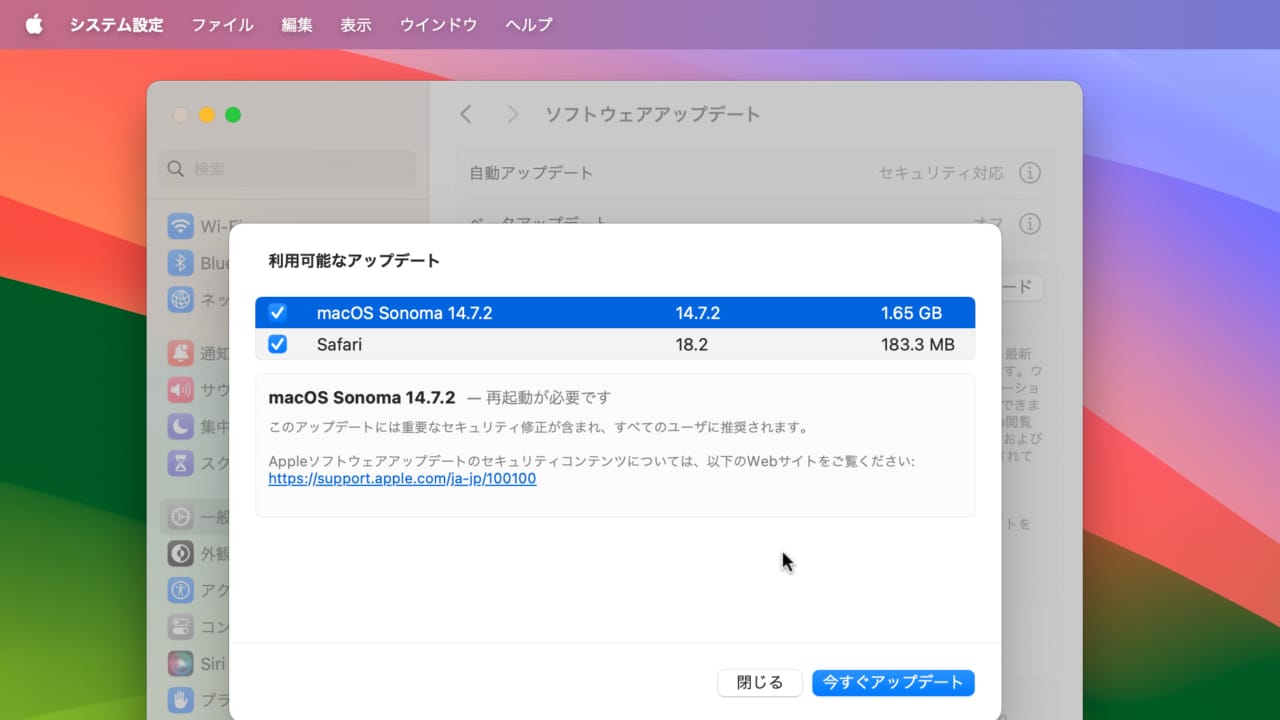Viewport: 1280px width, 720px height.
Task: Click the Accessibility icon in the sidebar
Action: tap(180, 590)
